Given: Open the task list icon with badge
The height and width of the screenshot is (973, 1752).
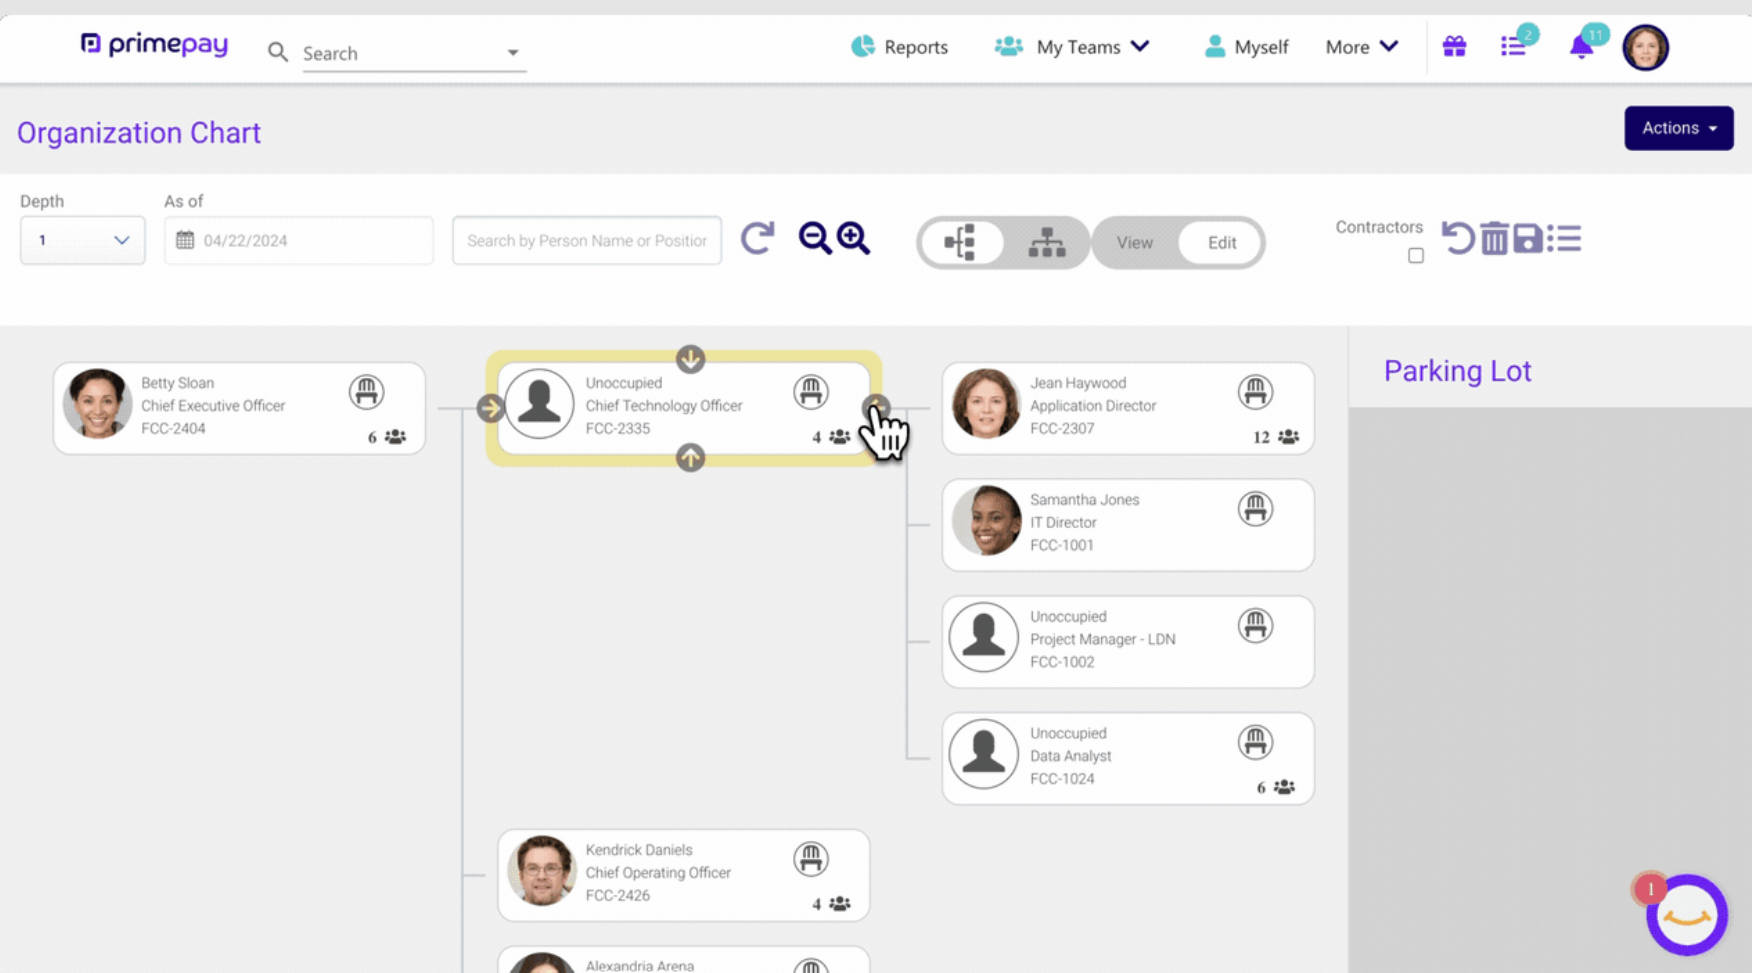Looking at the screenshot, I should coord(1513,46).
